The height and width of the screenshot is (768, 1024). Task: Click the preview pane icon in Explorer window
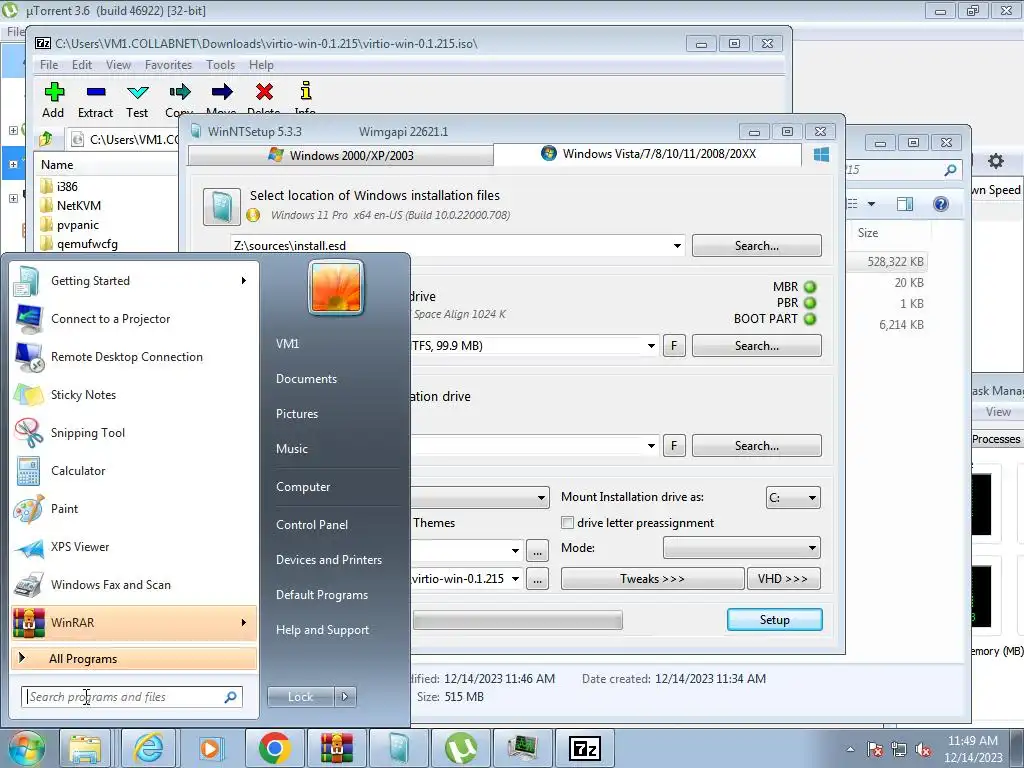click(x=904, y=204)
